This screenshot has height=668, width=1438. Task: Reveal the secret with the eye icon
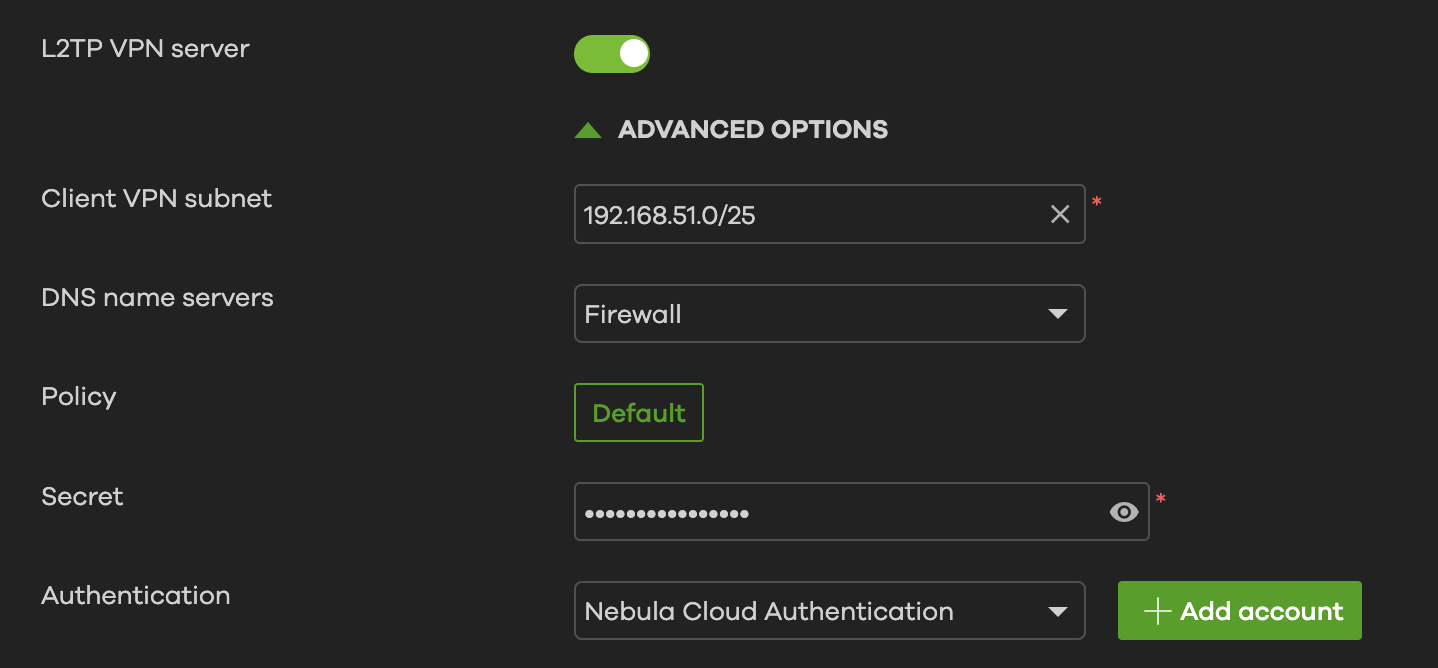tap(1124, 513)
